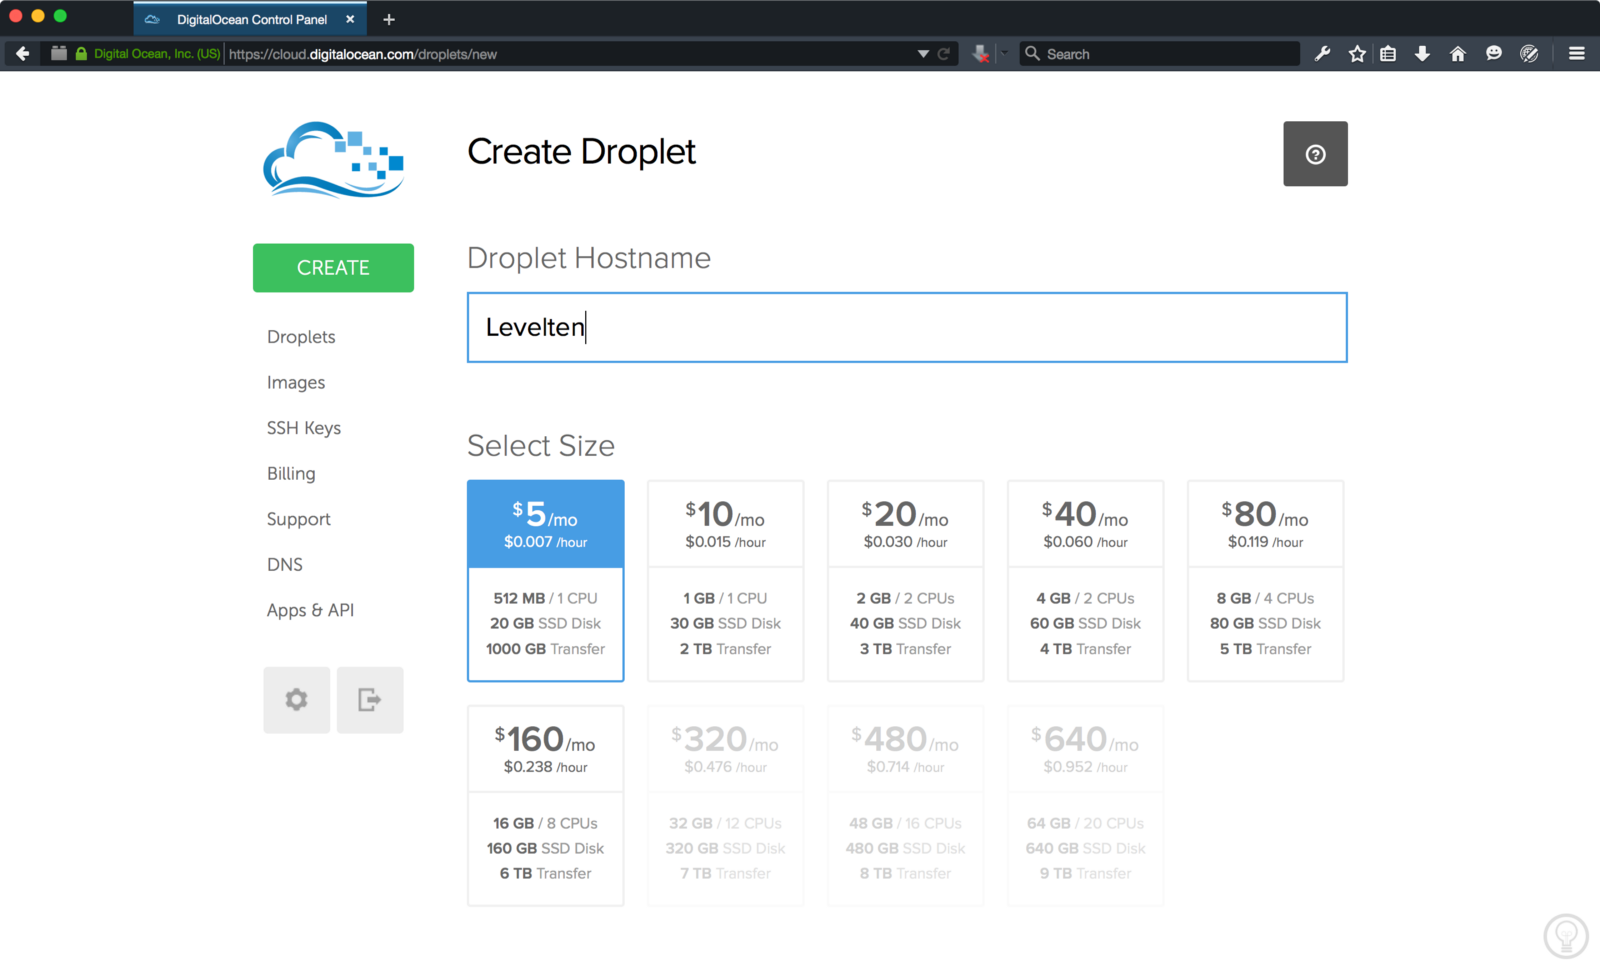Choose the $80/mo 8 GB plan
This screenshot has height=970, width=1600.
(x=1265, y=580)
